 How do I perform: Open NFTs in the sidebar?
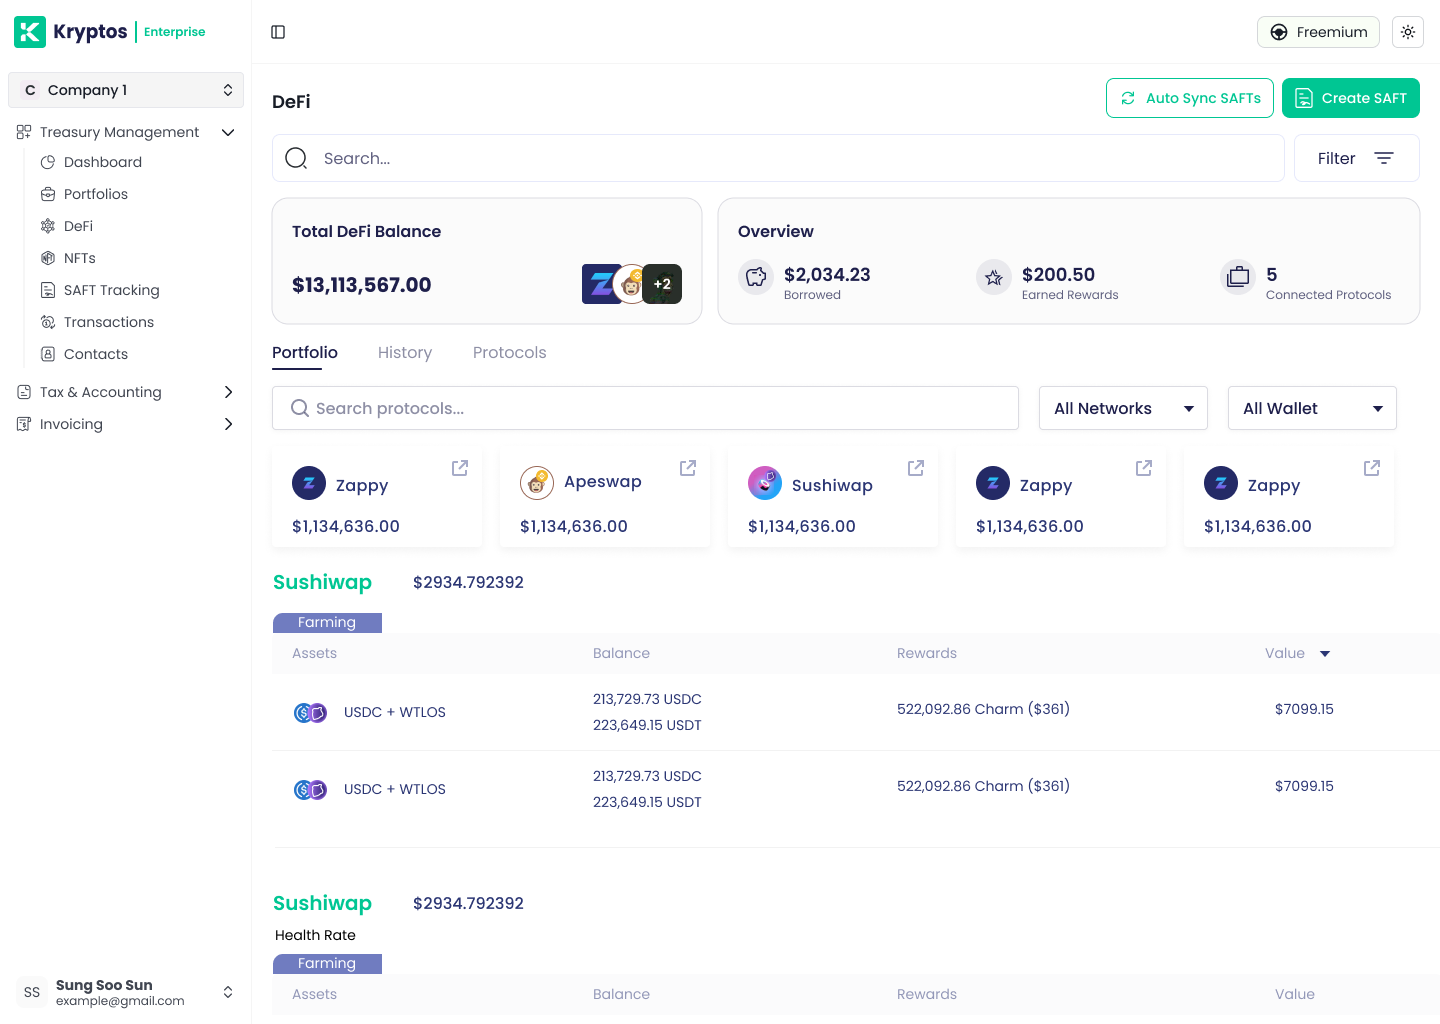coord(80,258)
